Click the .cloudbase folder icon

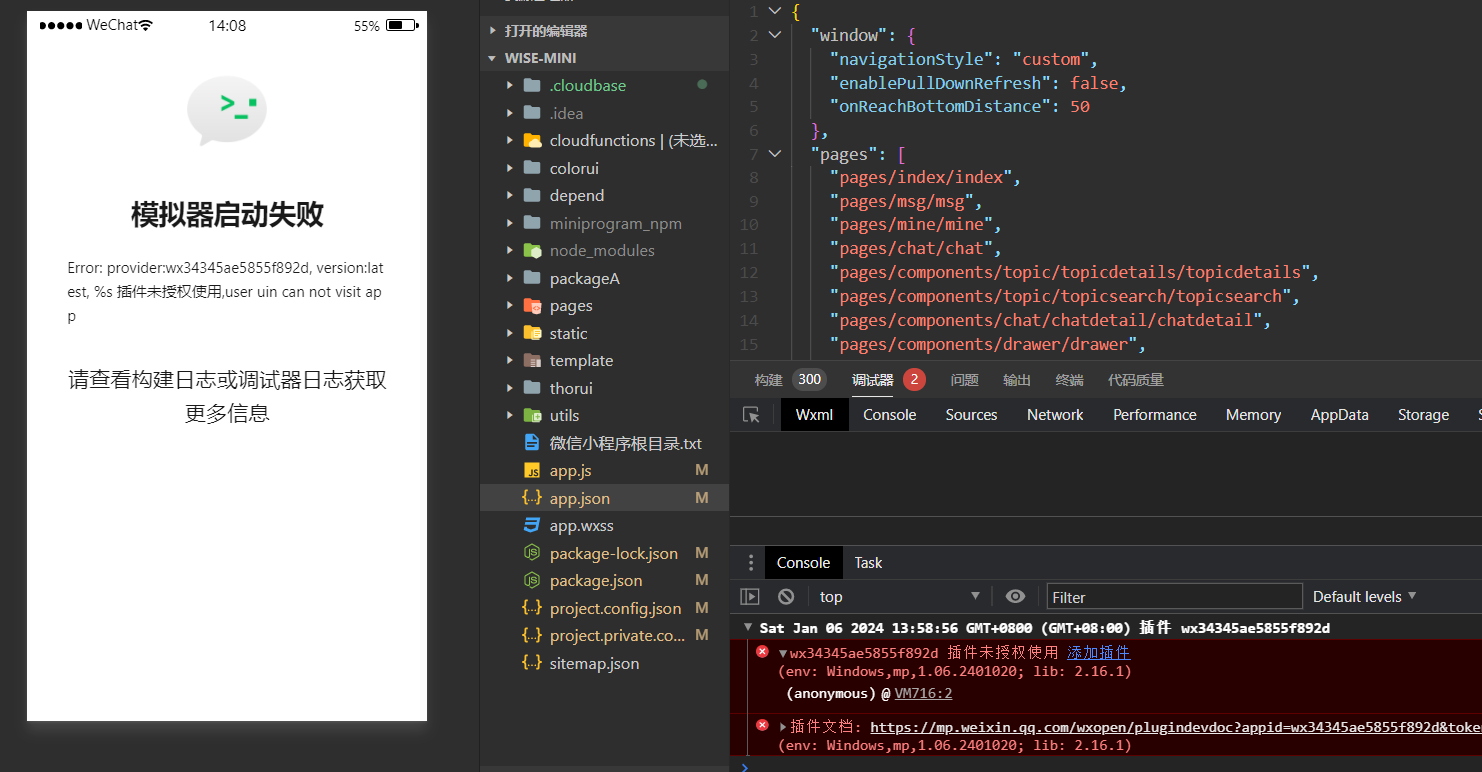pyautogui.click(x=532, y=85)
